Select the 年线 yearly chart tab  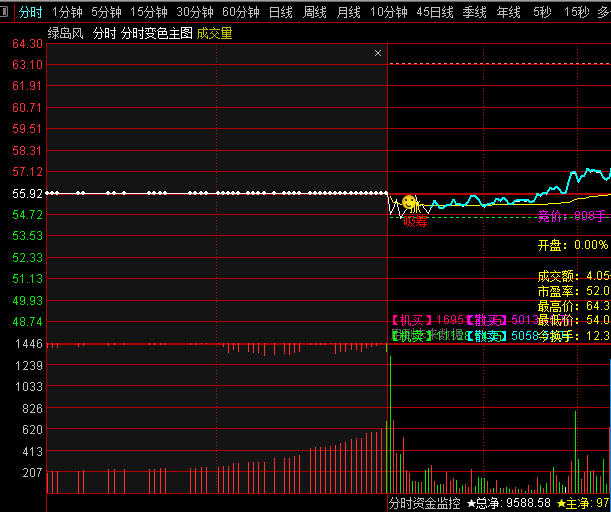point(509,12)
